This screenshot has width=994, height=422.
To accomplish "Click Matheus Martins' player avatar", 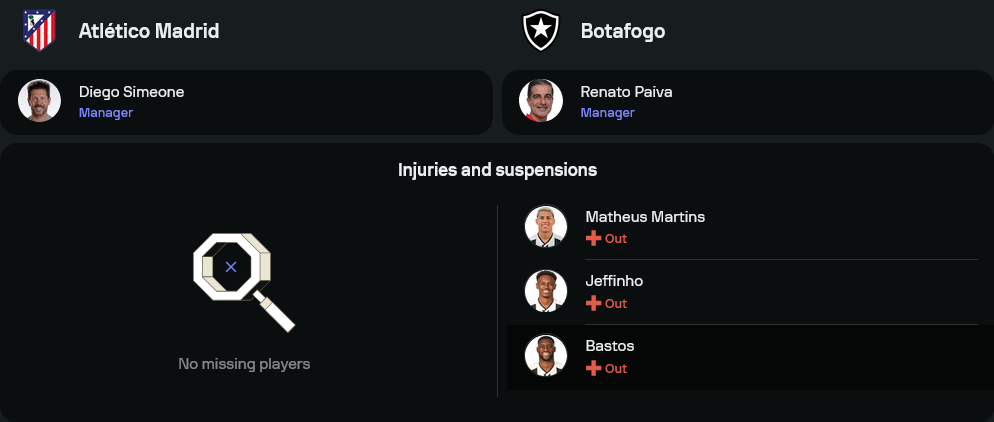I will click(546, 227).
